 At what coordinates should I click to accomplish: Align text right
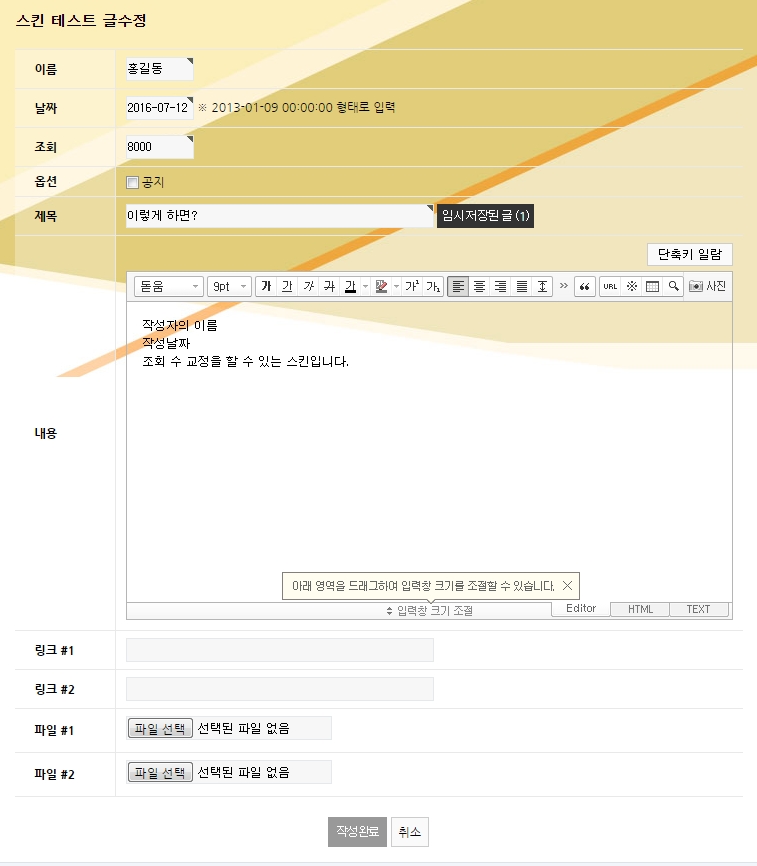(500, 286)
